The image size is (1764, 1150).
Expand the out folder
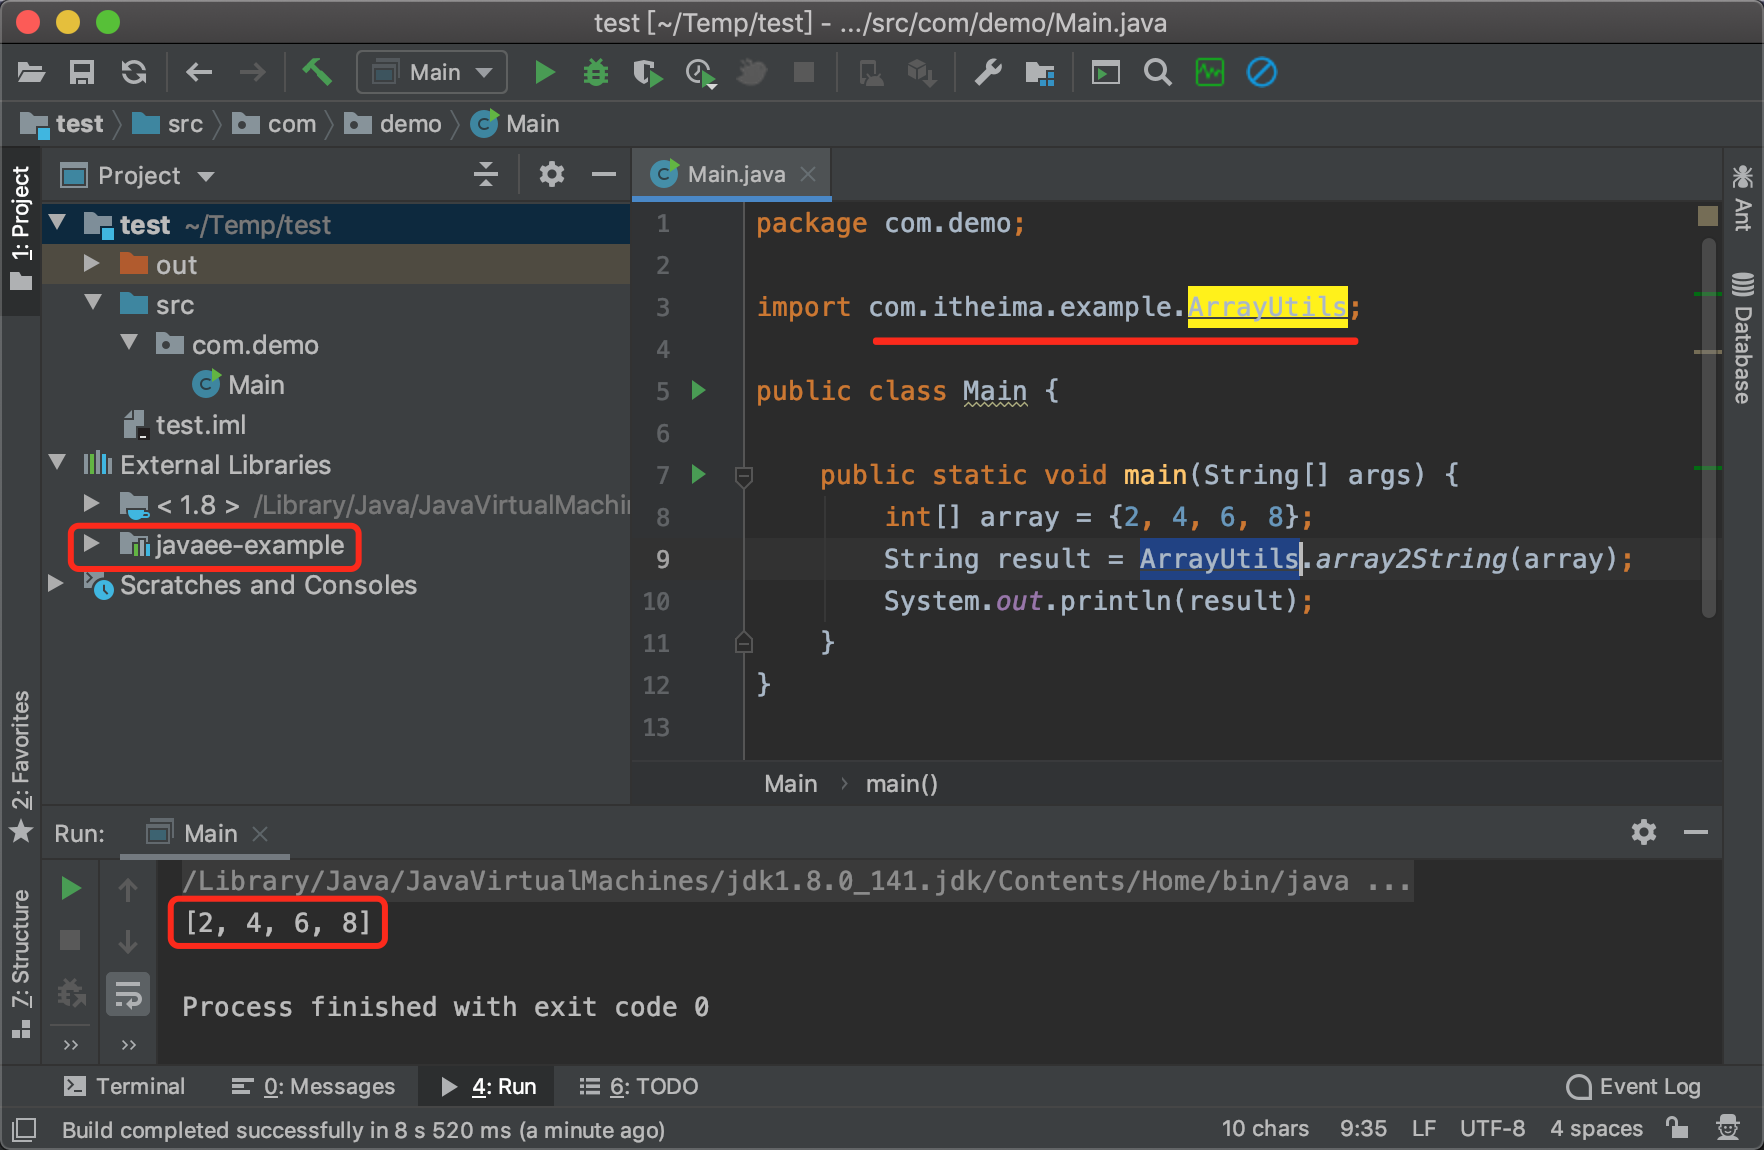click(x=91, y=263)
